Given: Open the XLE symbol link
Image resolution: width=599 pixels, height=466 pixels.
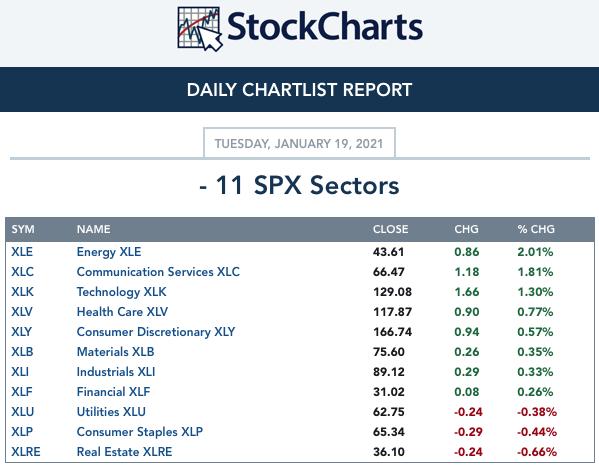Looking at the screenshot, I should 22,252.
